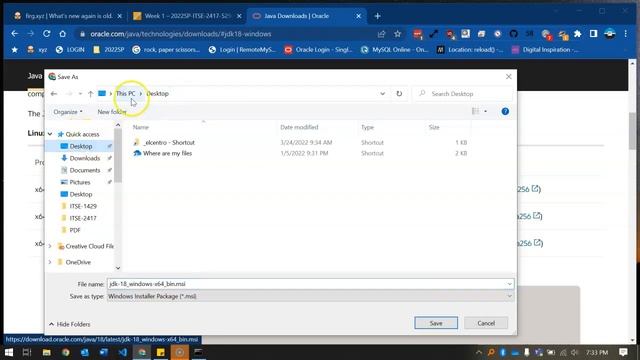This screenshot has width=640, height=360.
Task: Go up one folder level
Action: click(x=90, y=93)
